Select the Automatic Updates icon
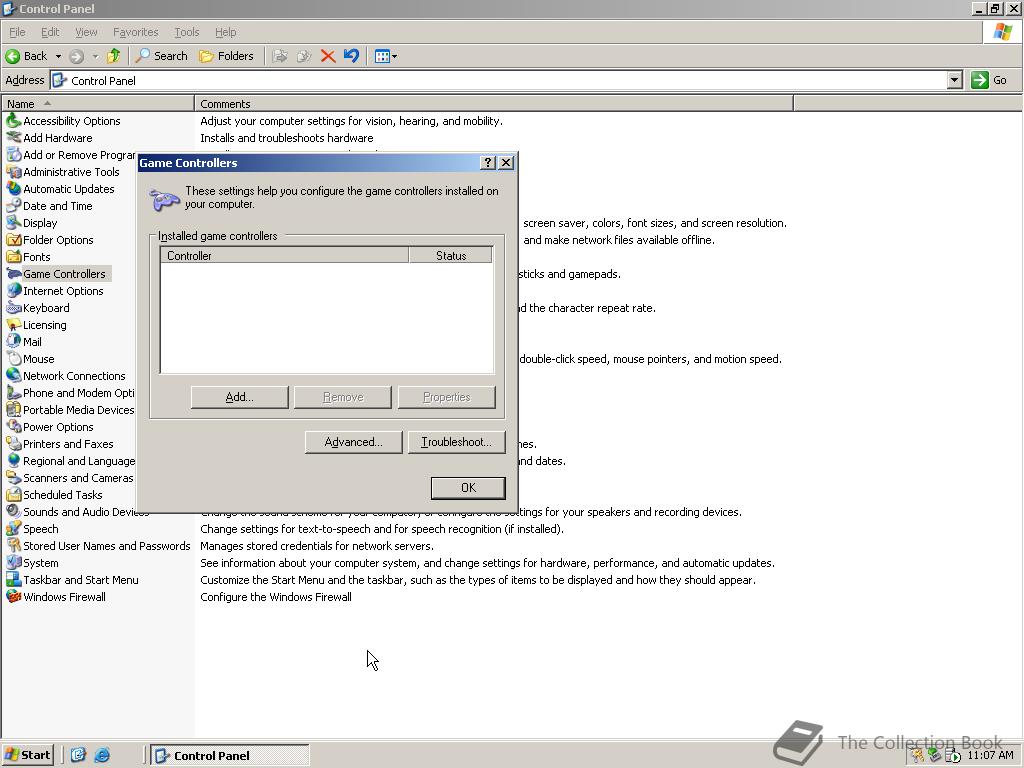1024x768 pixels. coord(13,189)
